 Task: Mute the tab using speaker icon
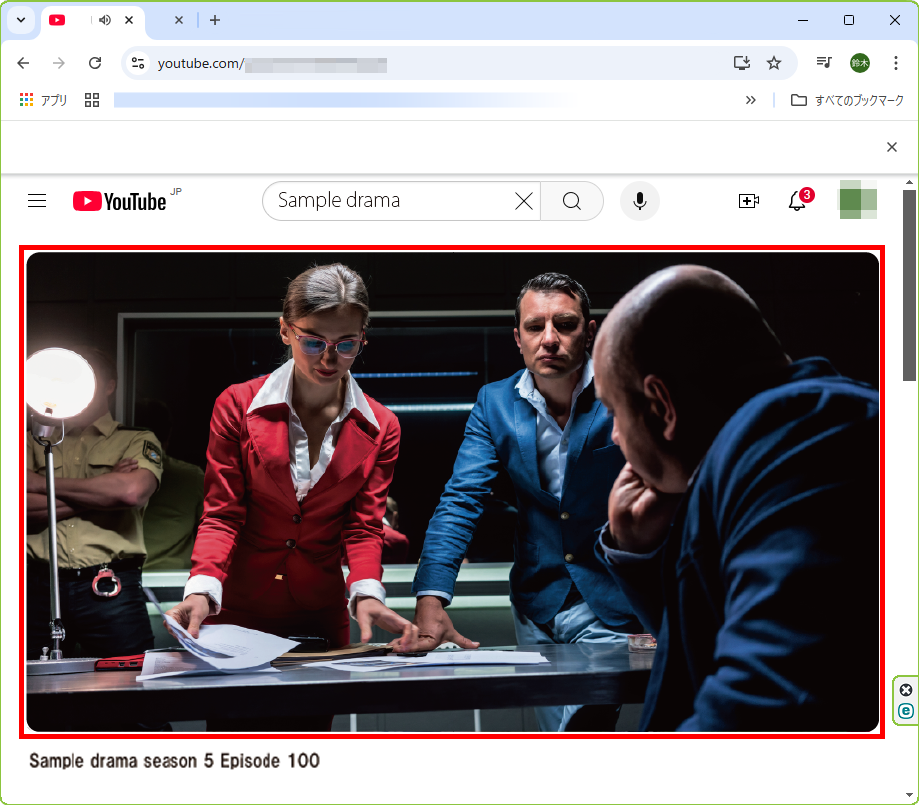(105, 20)
